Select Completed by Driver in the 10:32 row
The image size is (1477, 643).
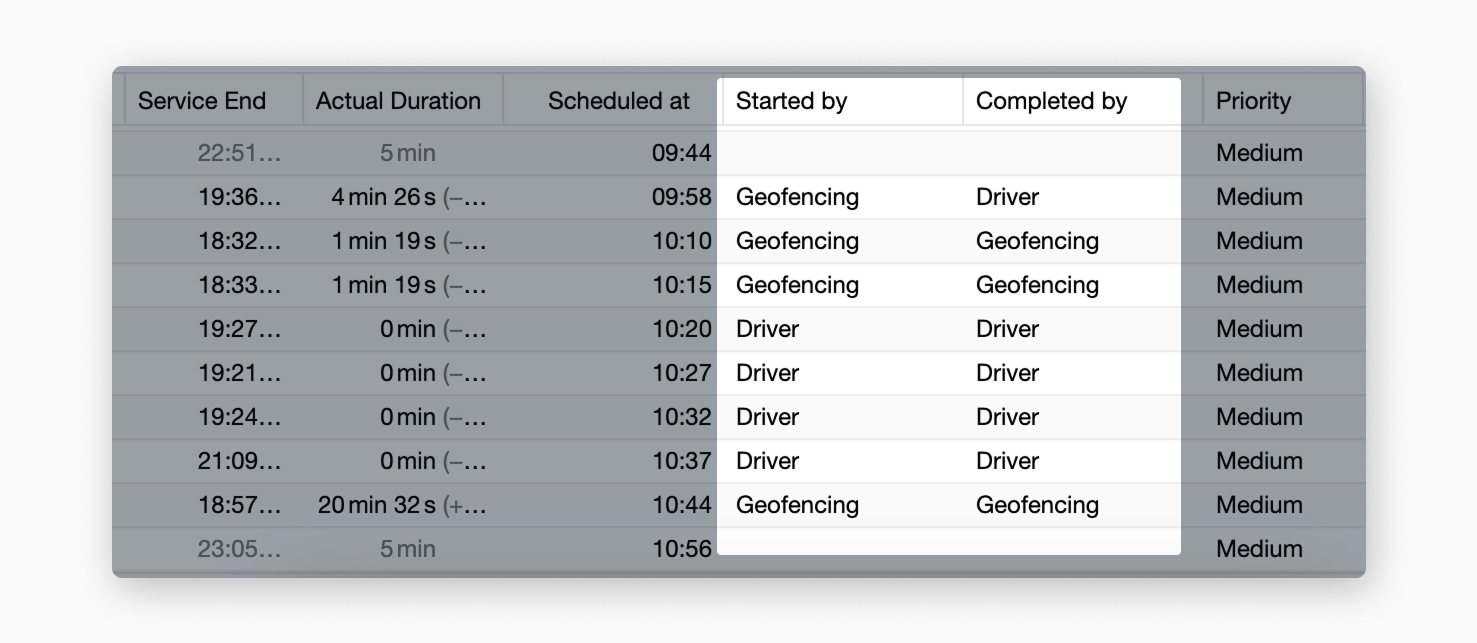pyautogui.click(x=1007, y=417)
